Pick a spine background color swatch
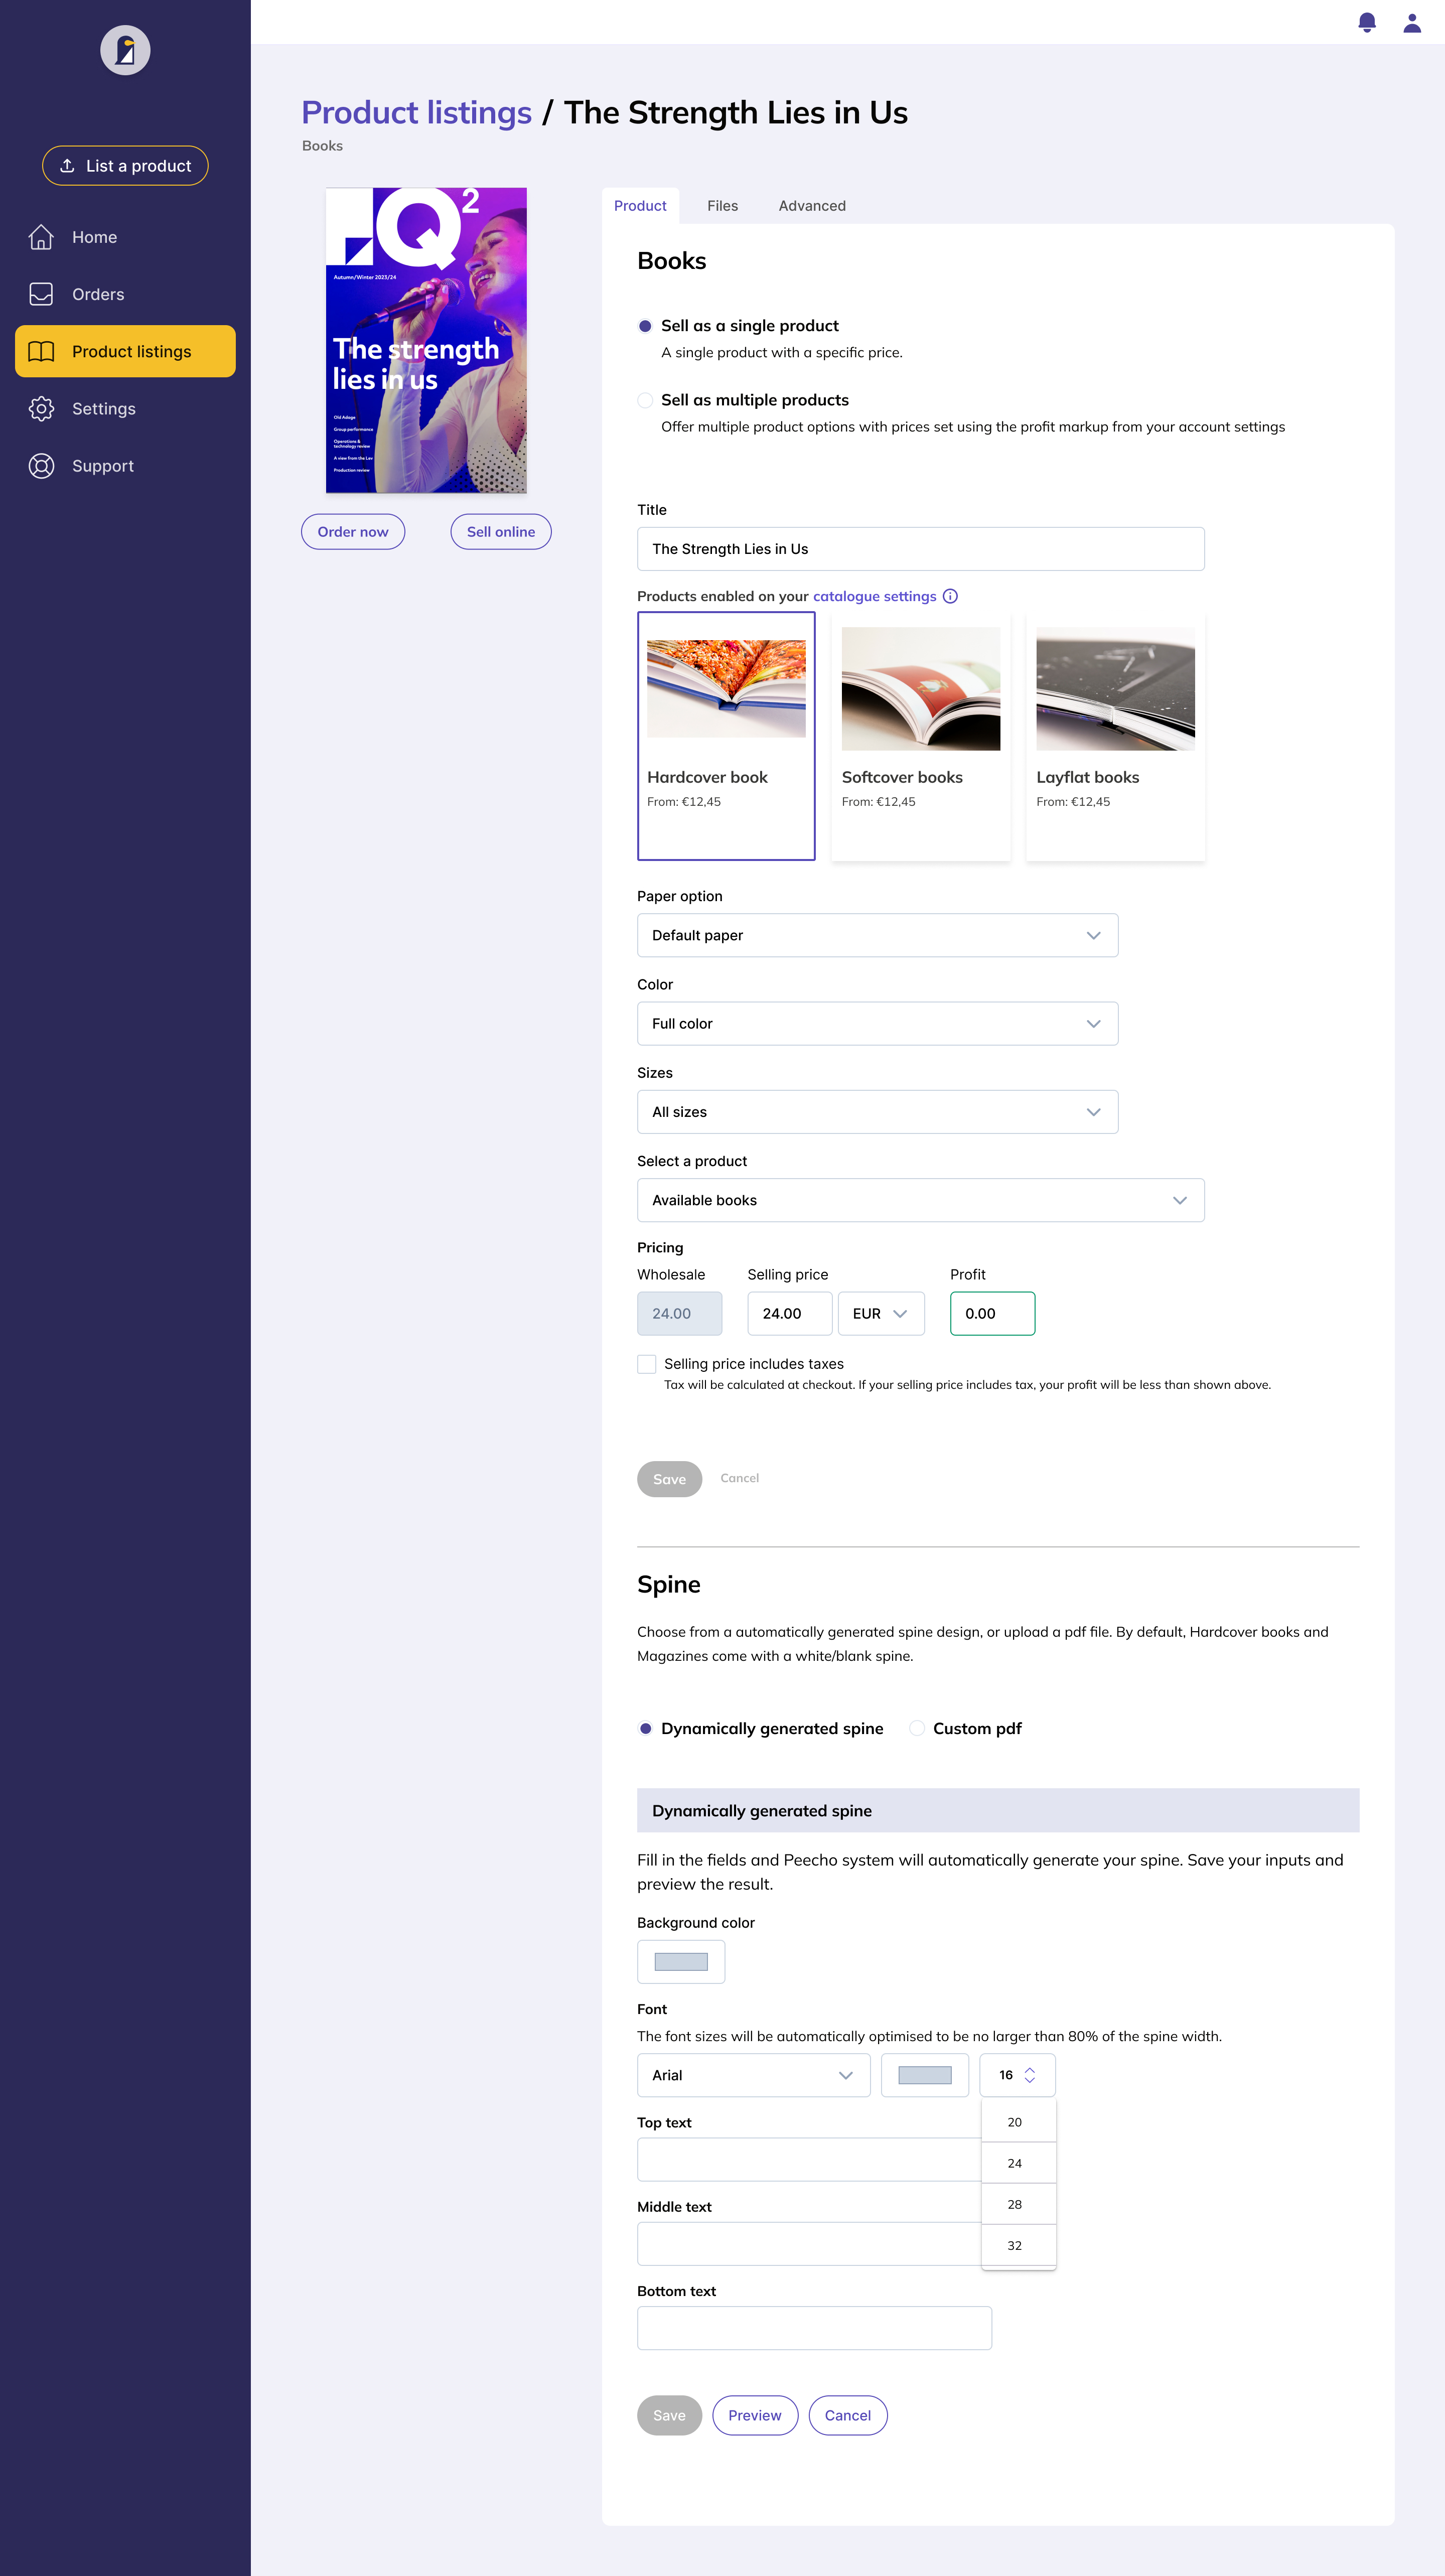This screenshot has width=1445, height=2576. 681,1961
